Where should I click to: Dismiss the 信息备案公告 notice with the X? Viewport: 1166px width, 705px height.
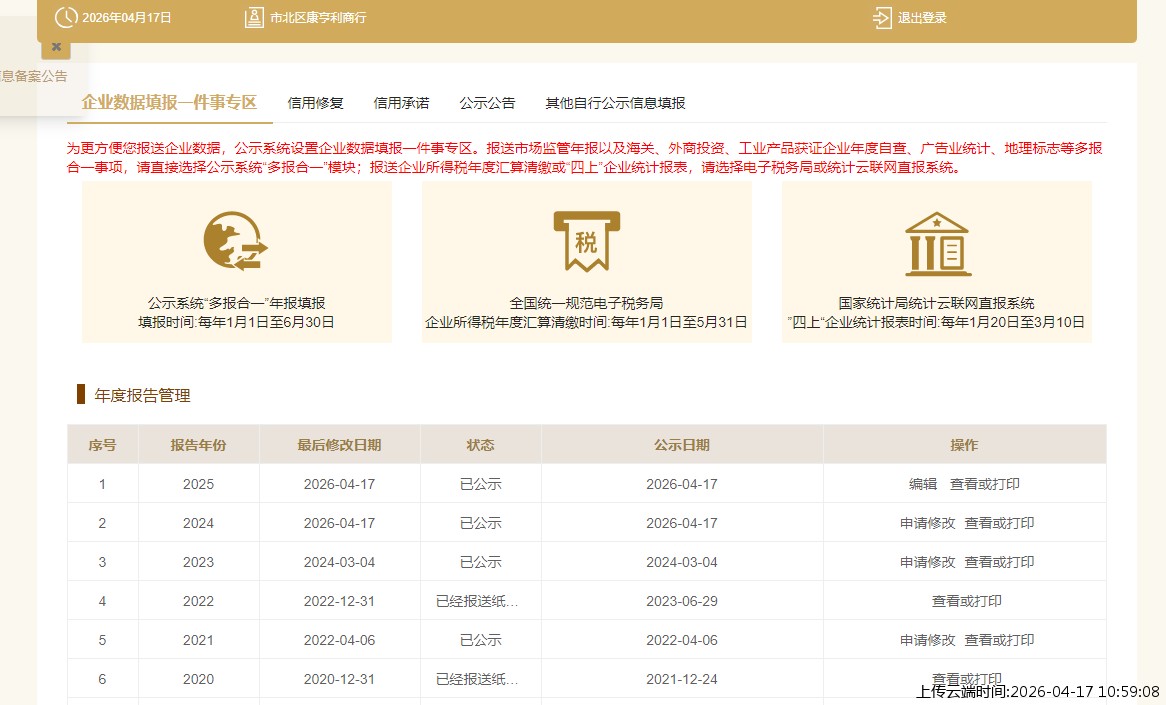point(56,46)
